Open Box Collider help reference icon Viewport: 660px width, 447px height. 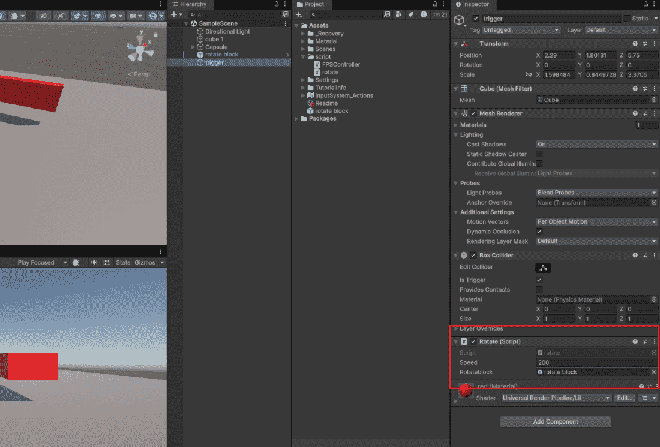635,255
